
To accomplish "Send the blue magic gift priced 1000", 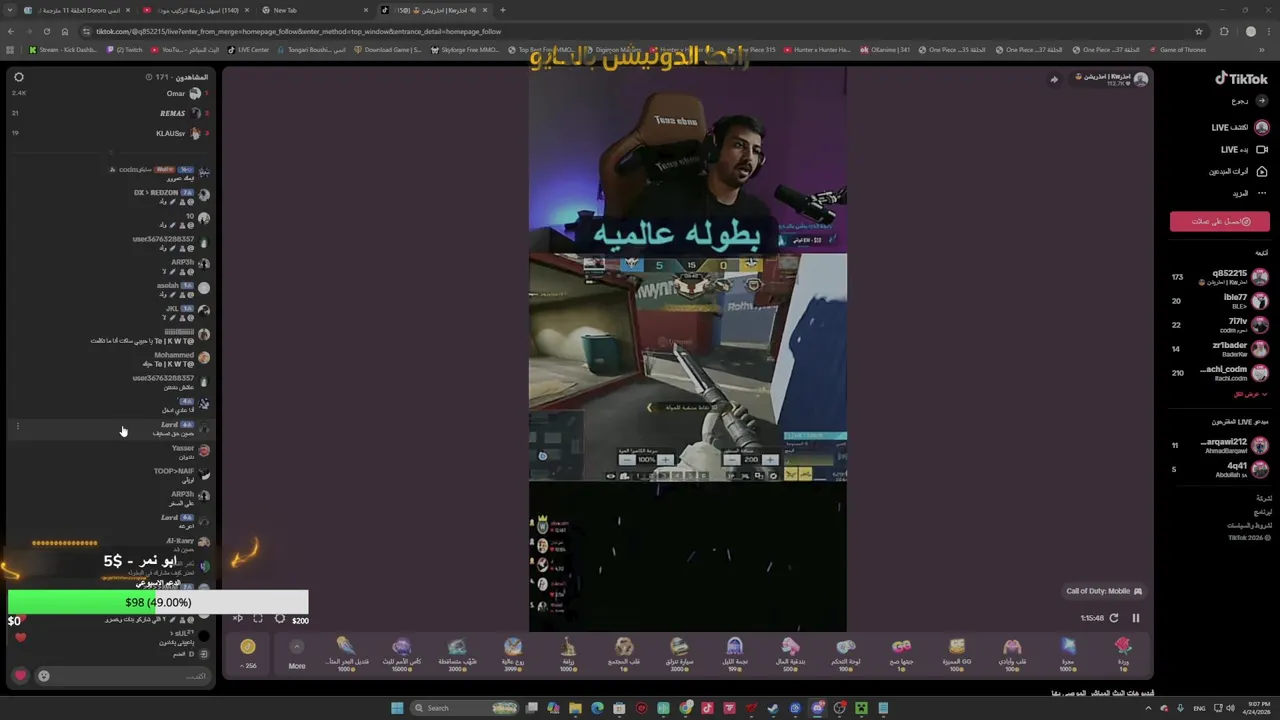I will (x=1068, y=653).
